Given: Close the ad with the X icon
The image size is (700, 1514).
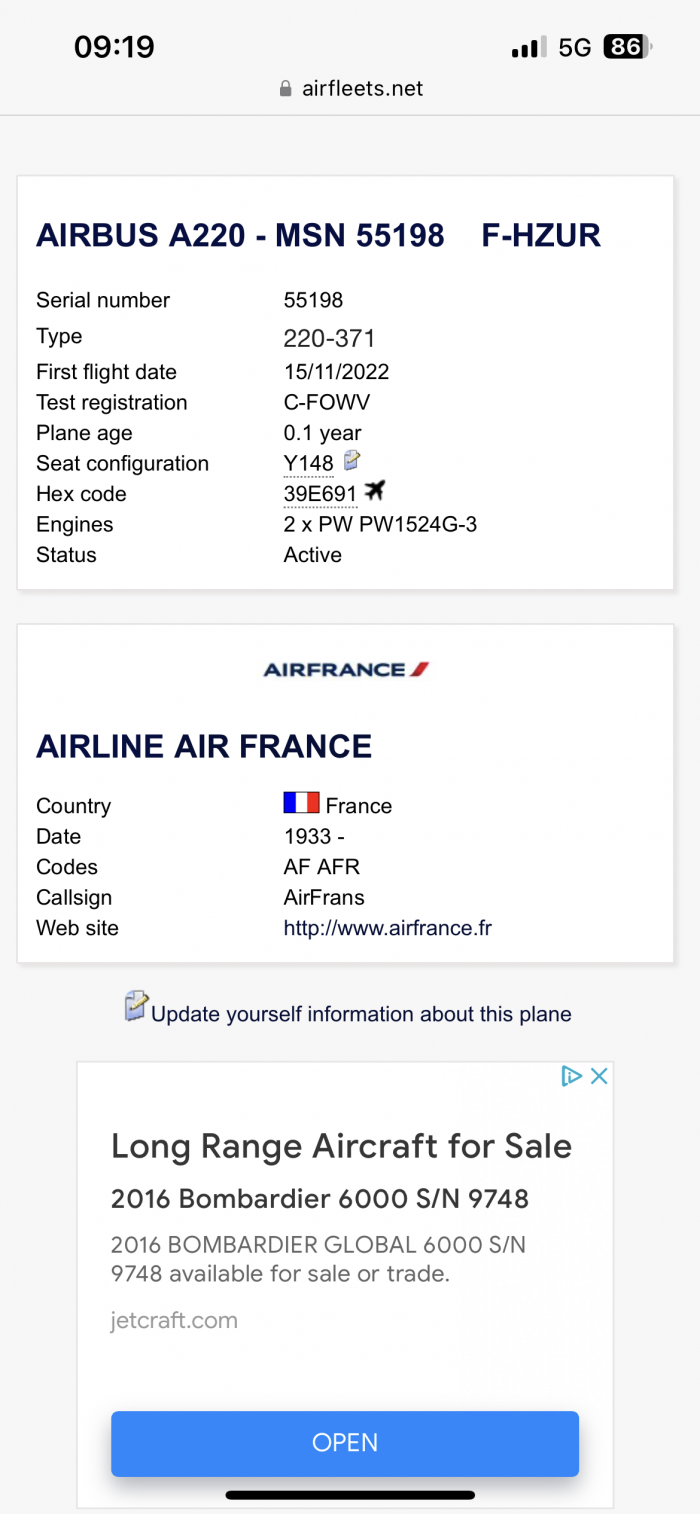Looking at the screenshot, I should click(x=599, y=1076).
